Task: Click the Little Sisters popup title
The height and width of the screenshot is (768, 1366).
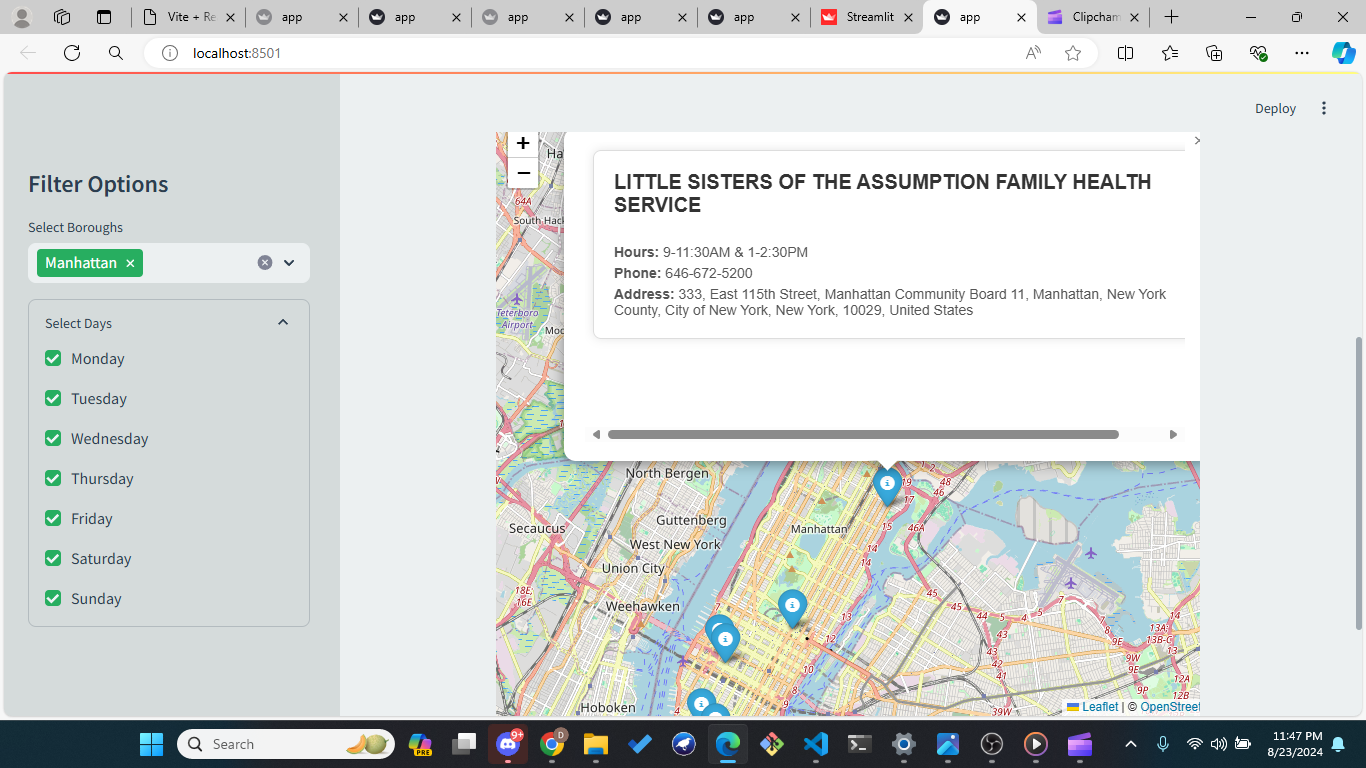Action: coord(883,193)
